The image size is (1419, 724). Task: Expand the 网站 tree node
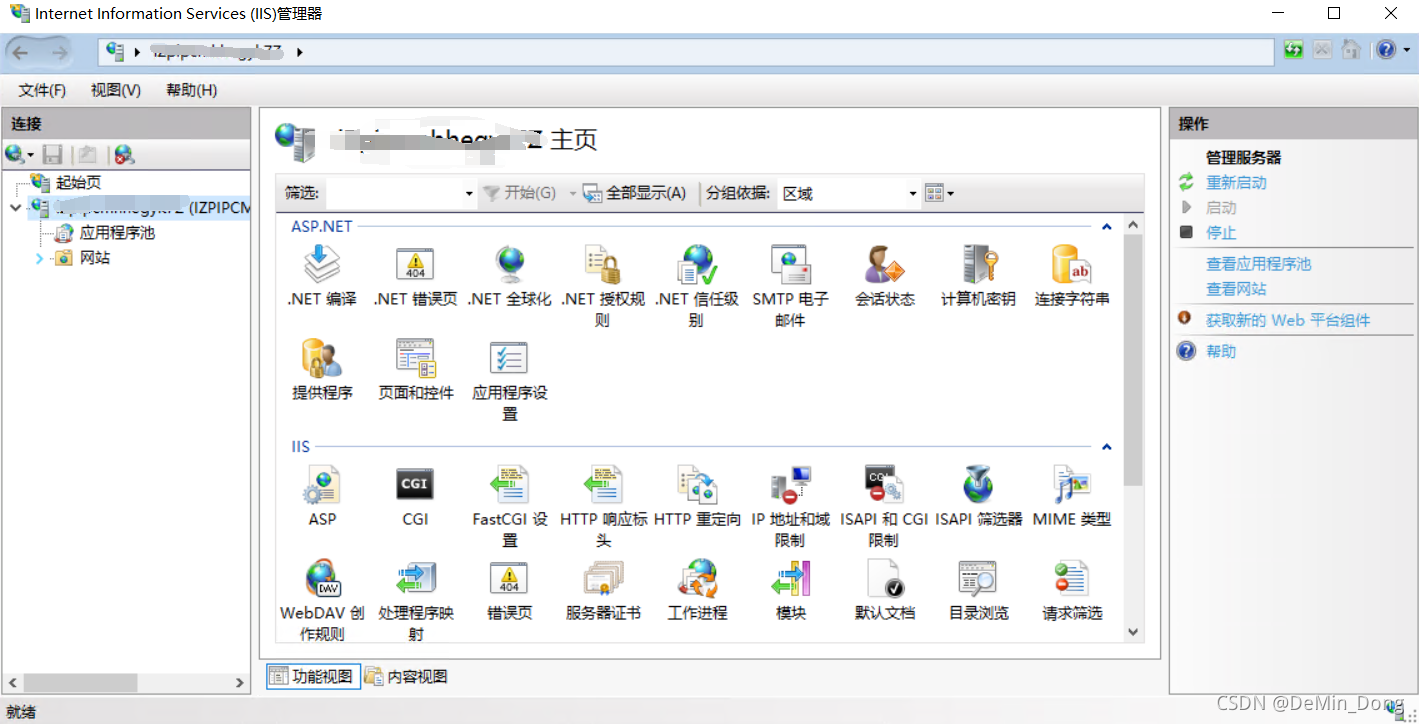pyautogui.click(x=39, y=258)
